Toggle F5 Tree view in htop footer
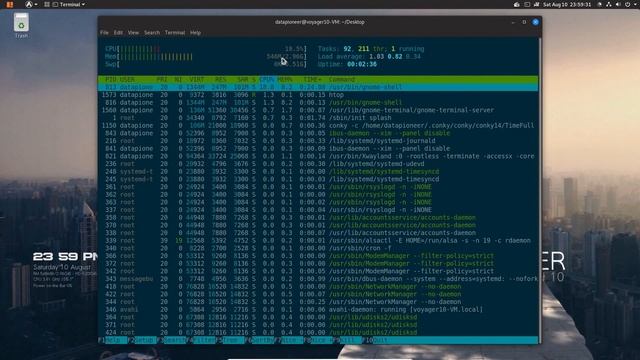 coord(231,340)
